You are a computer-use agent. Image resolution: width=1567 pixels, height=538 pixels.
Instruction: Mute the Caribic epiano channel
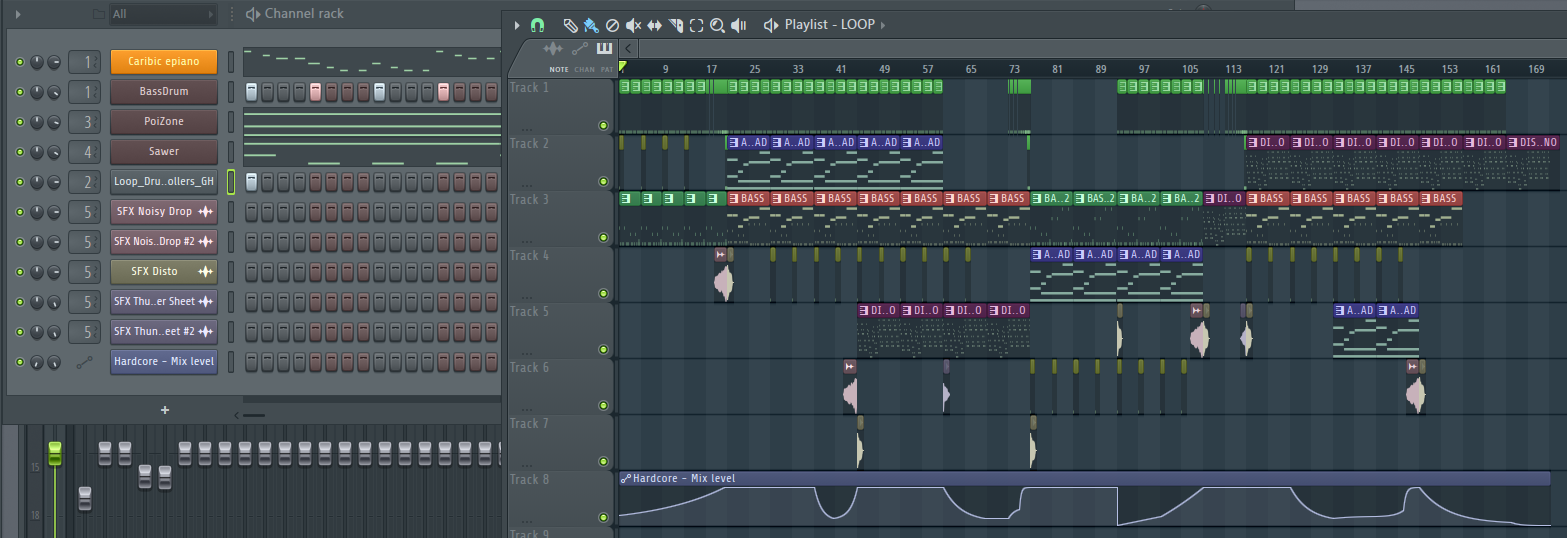[x=19, y=62]
